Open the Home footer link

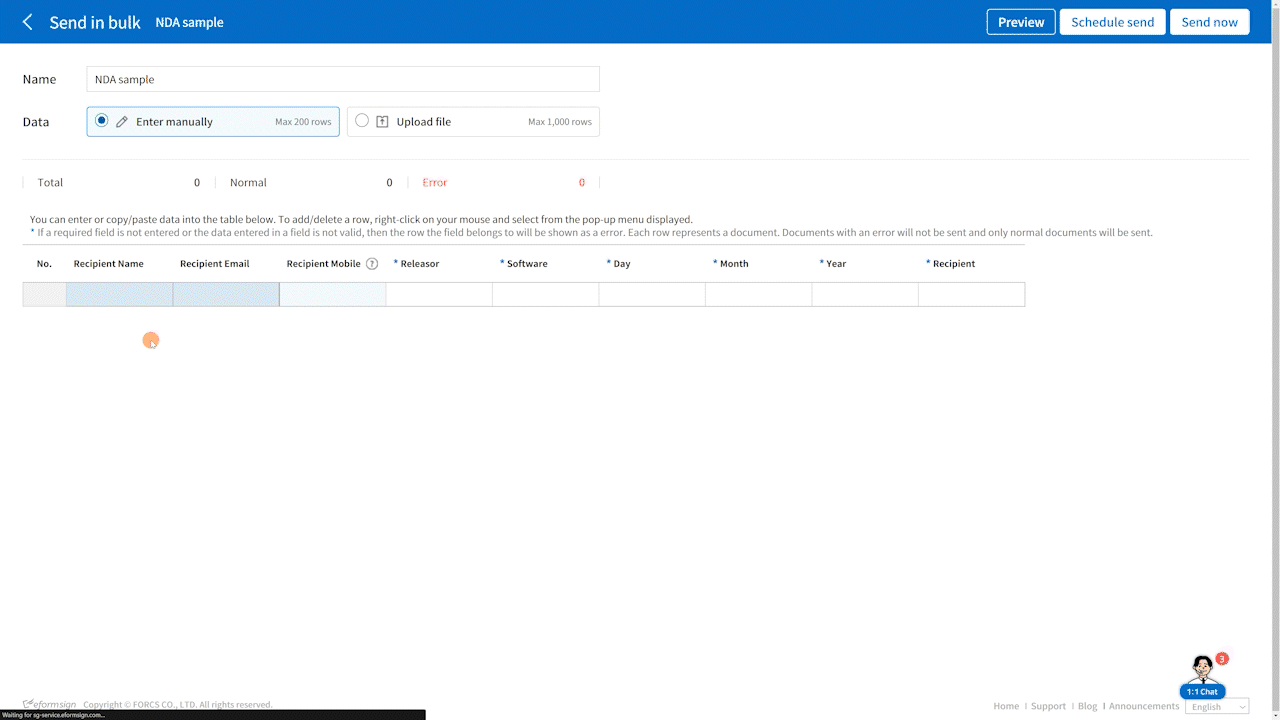[x=1006, y=706]
